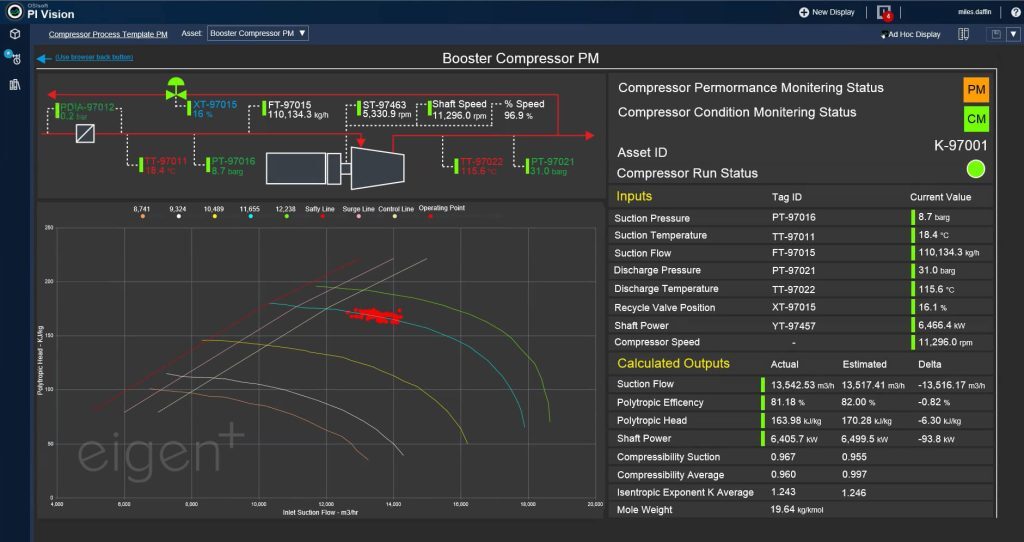Select the Operating Point legend entry
The image size is (1024, 542).
(441, 211)
